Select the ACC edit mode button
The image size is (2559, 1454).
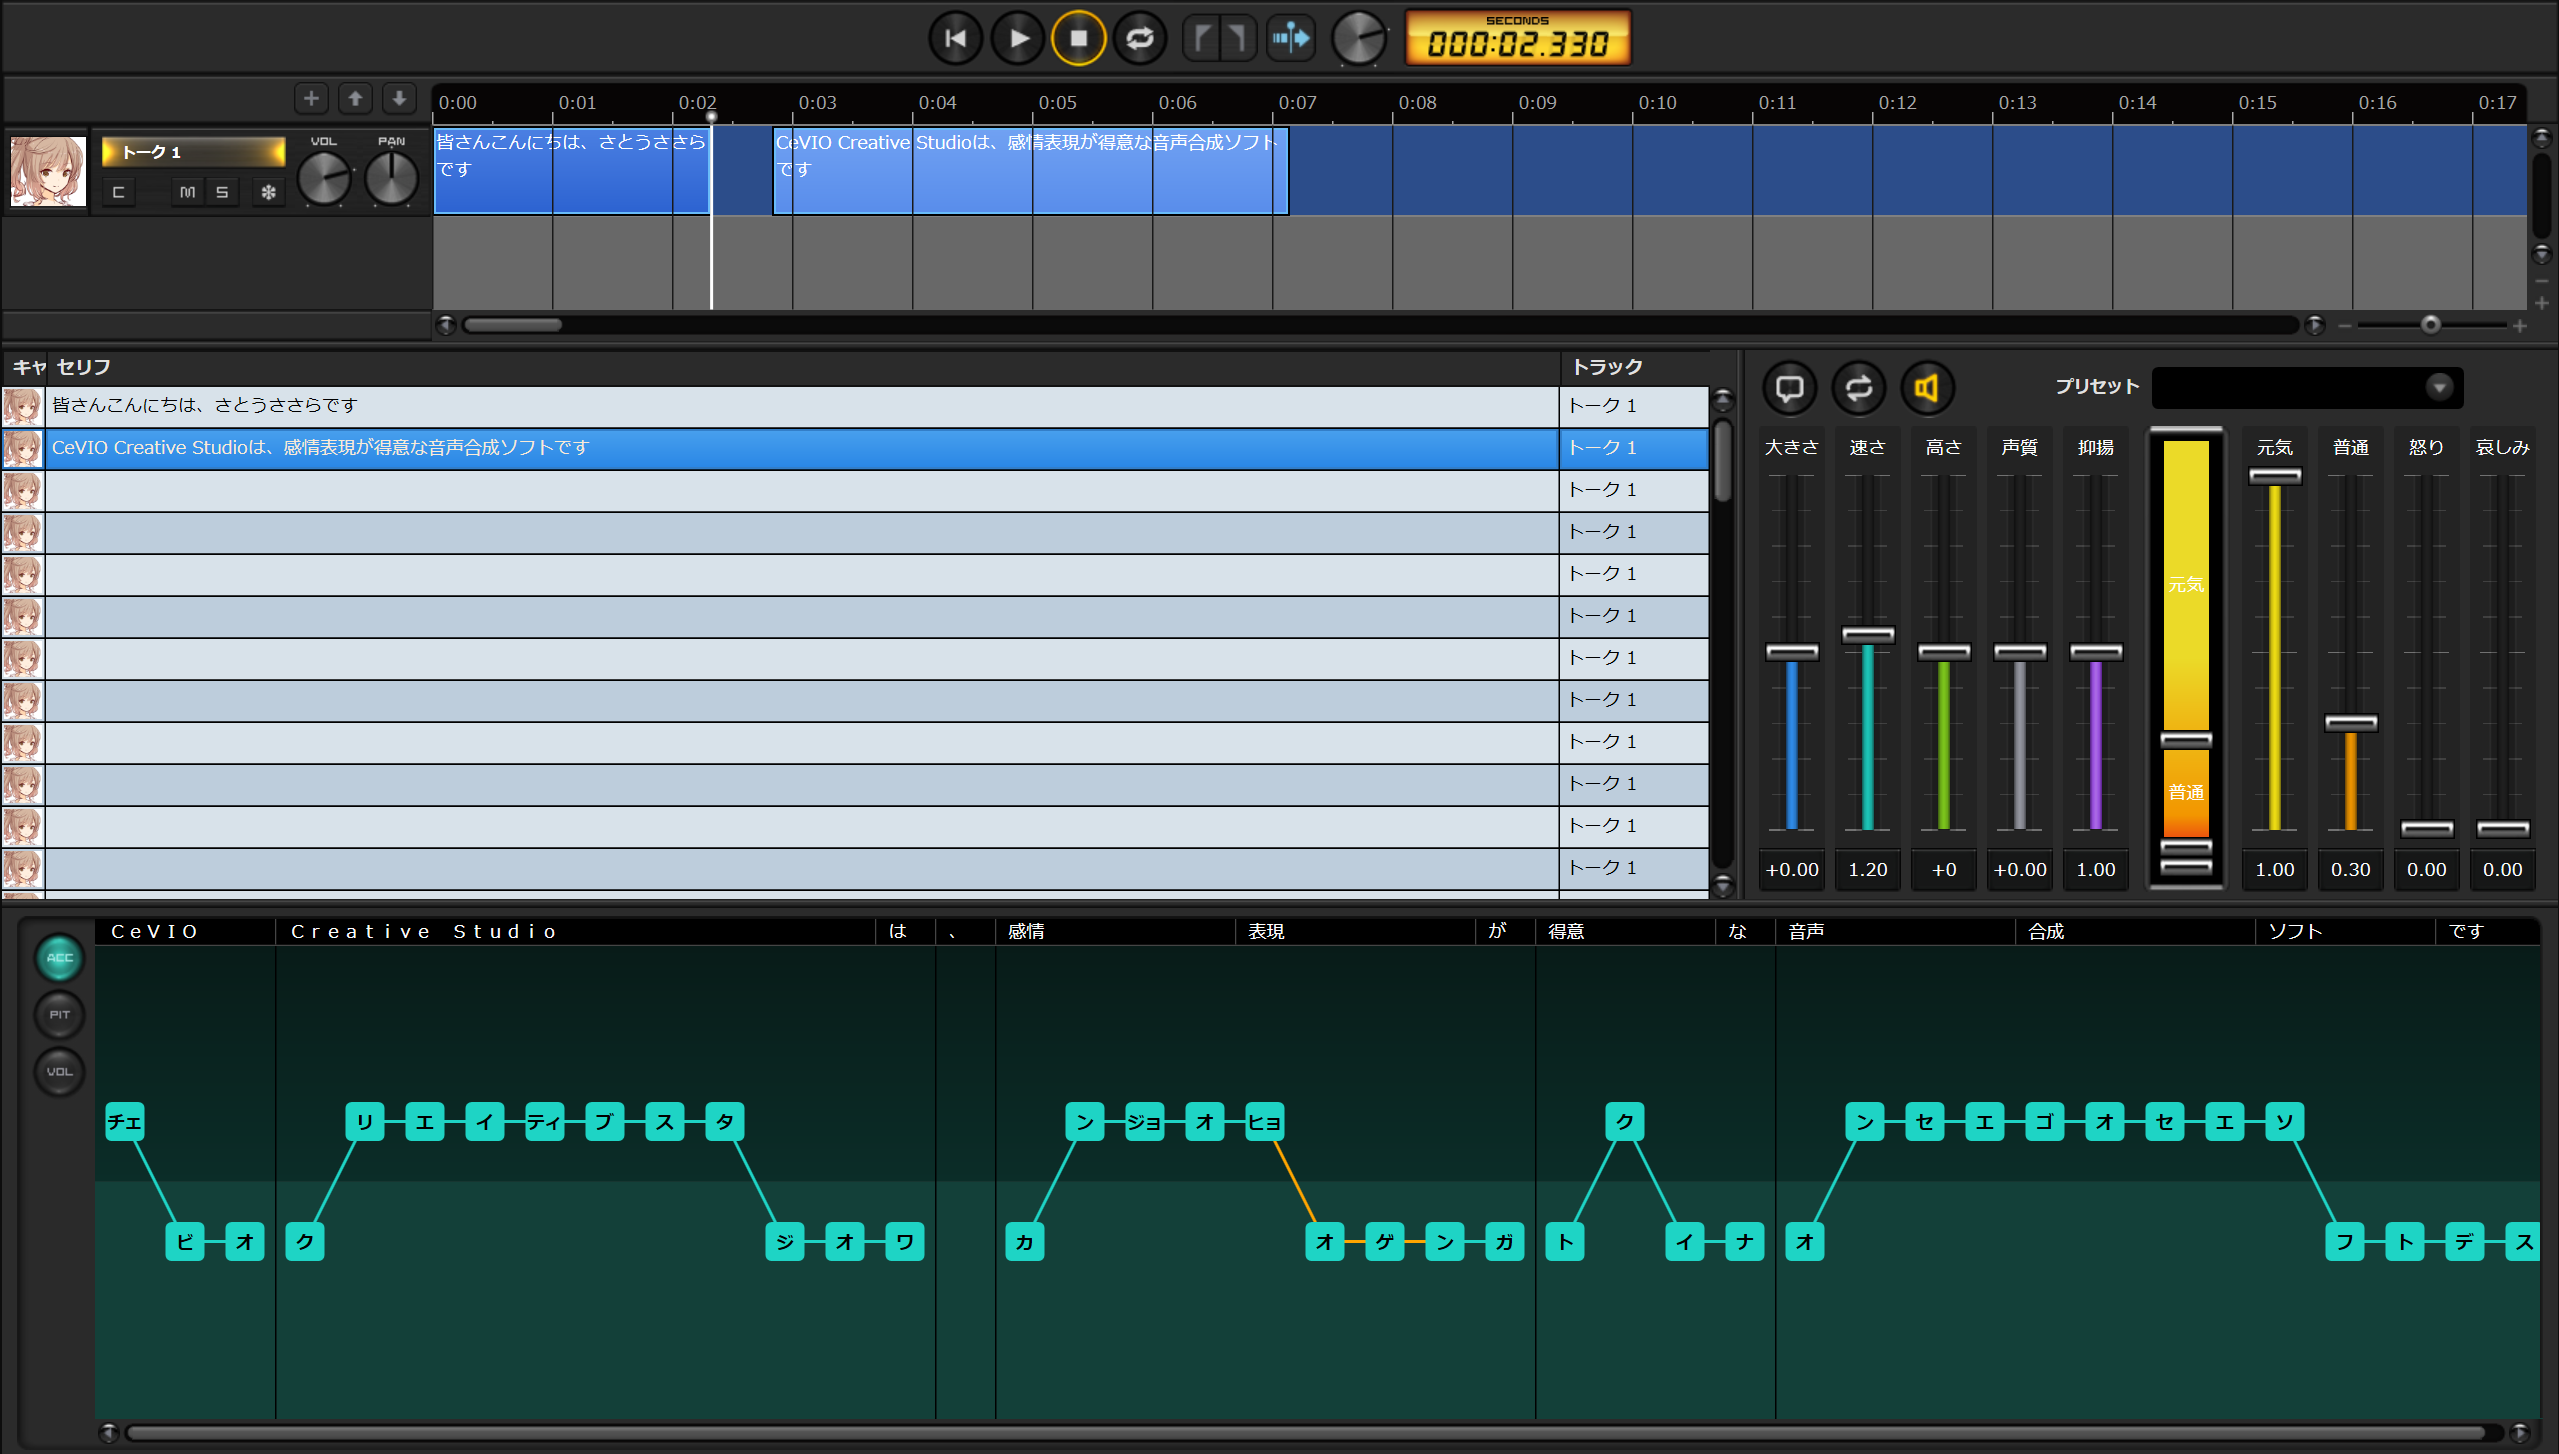(x=60, y=958)
